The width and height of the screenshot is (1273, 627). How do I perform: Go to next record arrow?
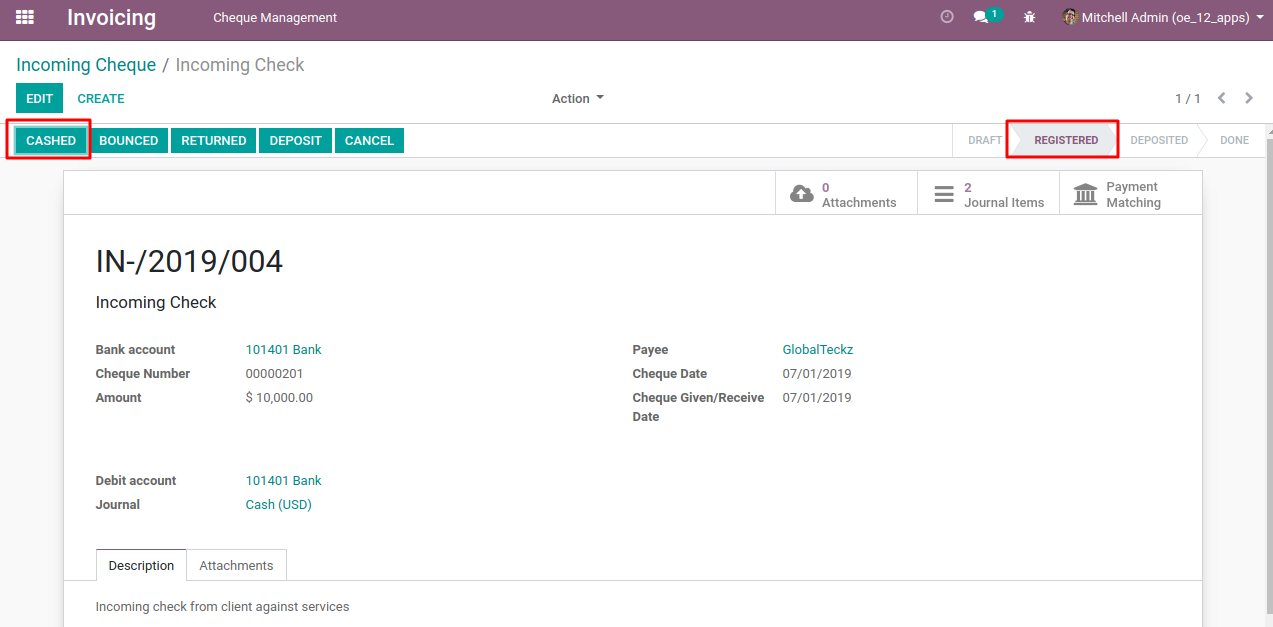point(1249,98)
